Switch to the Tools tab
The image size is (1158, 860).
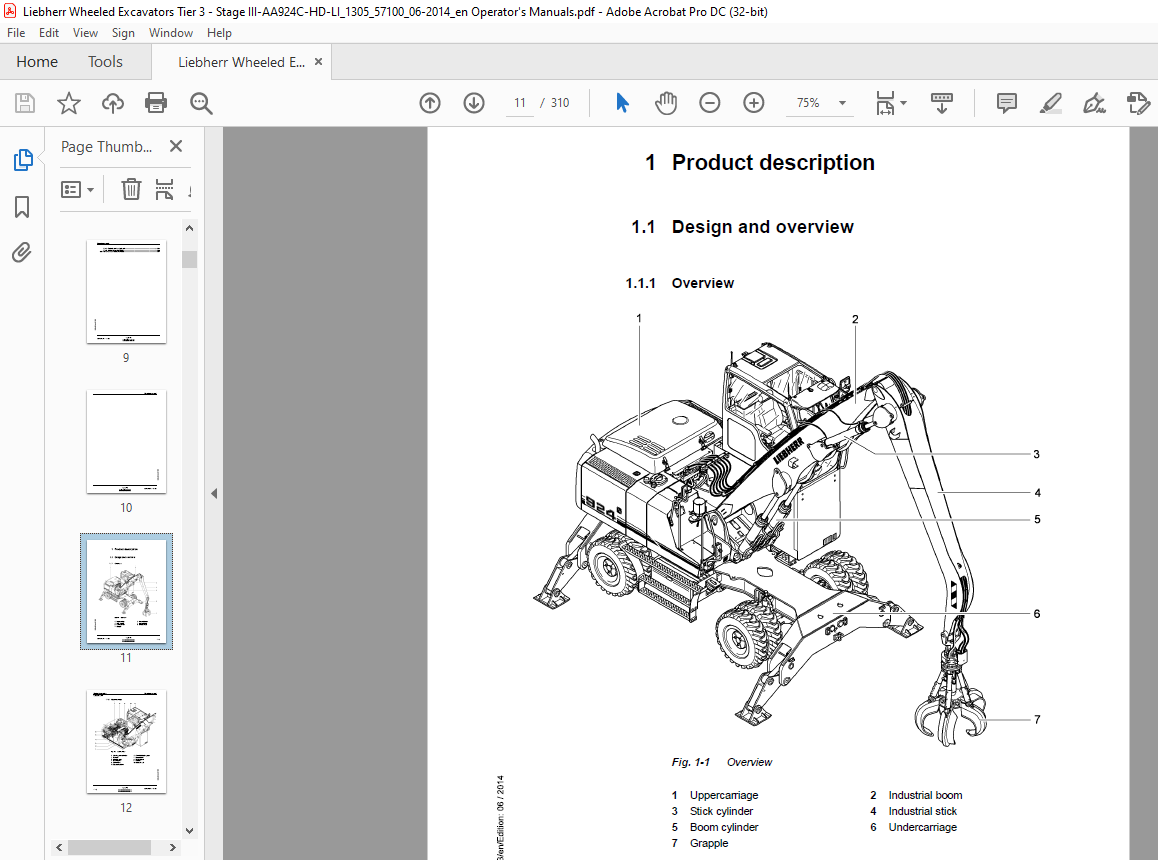click(x=105, y=61)
